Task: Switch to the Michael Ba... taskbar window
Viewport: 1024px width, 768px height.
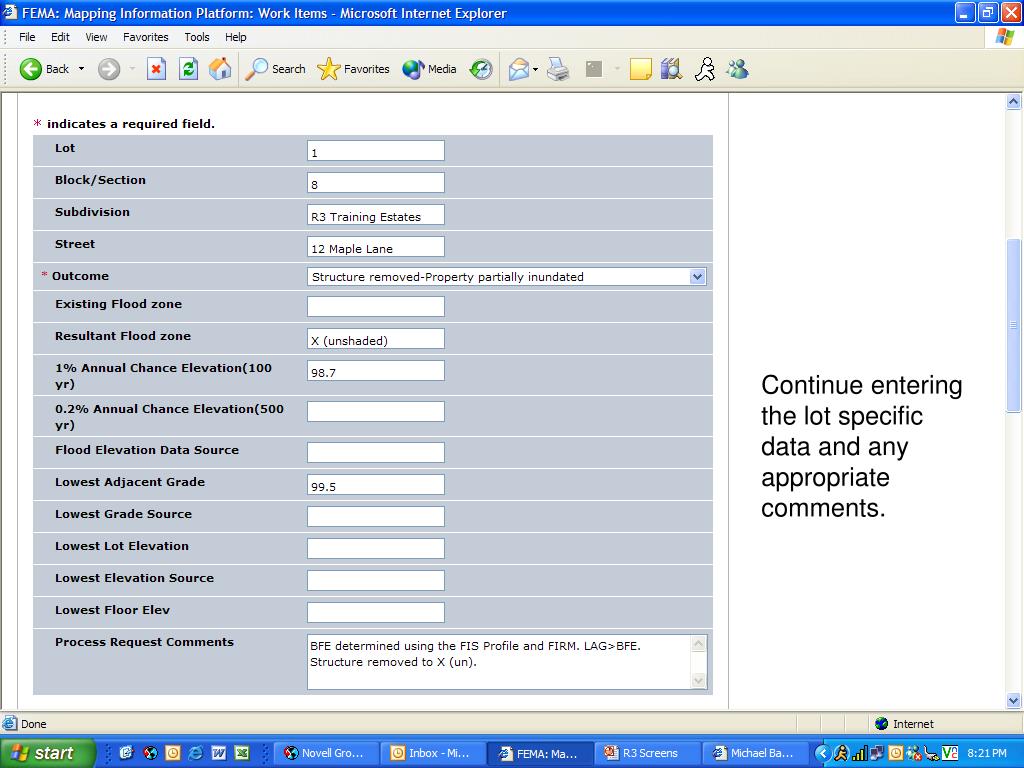Action: [x=754, y=753]
